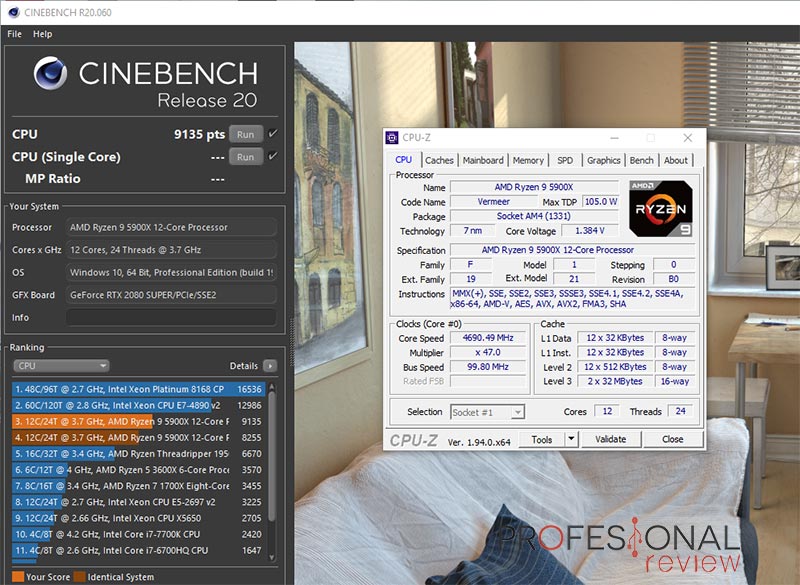This screenshot has width=800, height=585.
Task: Open the File menu in Cinebench
Action: click(x=14, y=34)
